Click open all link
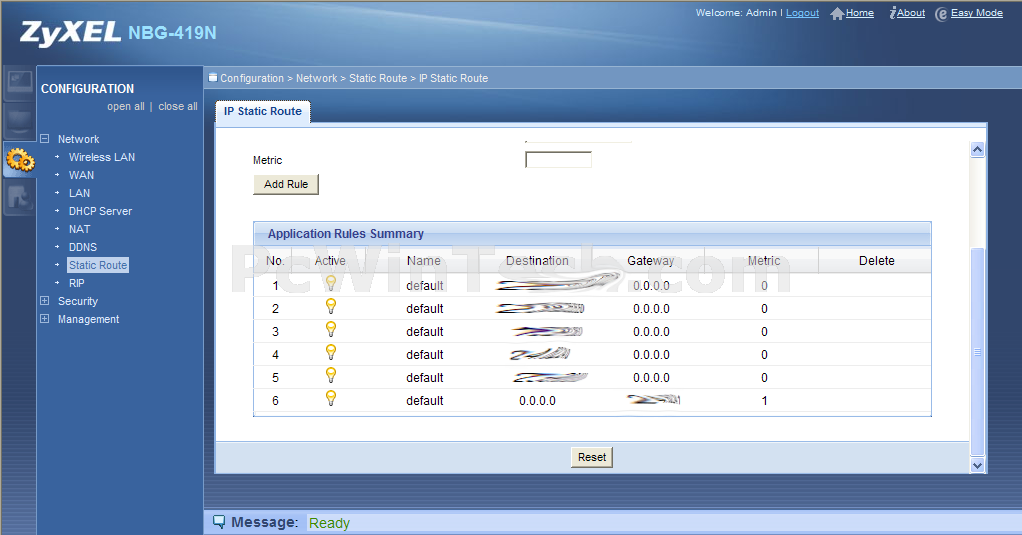Viewport: 1022px width, 535px height. point(126,106)
